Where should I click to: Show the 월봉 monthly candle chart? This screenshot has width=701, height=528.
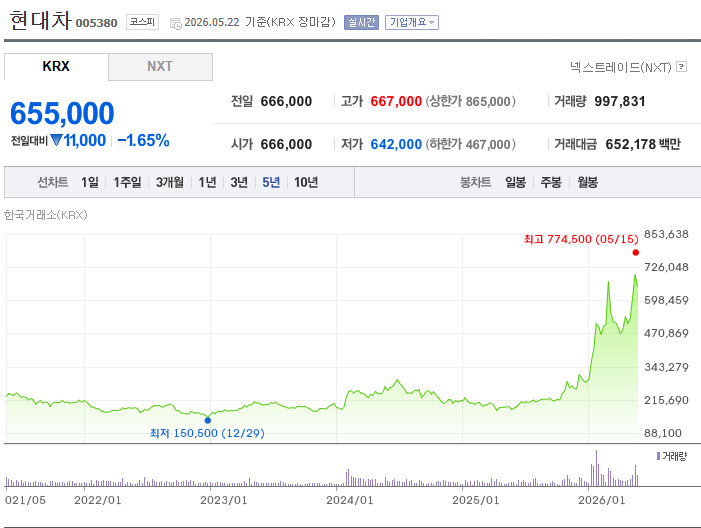point(587,182)
